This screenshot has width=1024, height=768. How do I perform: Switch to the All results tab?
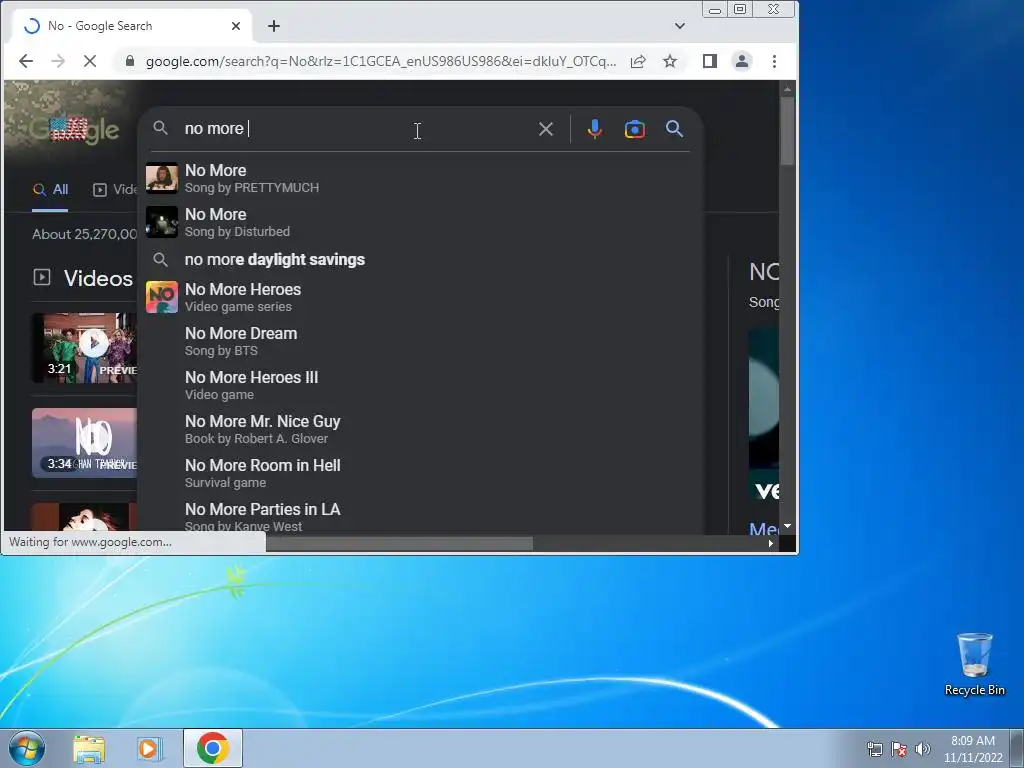tap(50, 190)
